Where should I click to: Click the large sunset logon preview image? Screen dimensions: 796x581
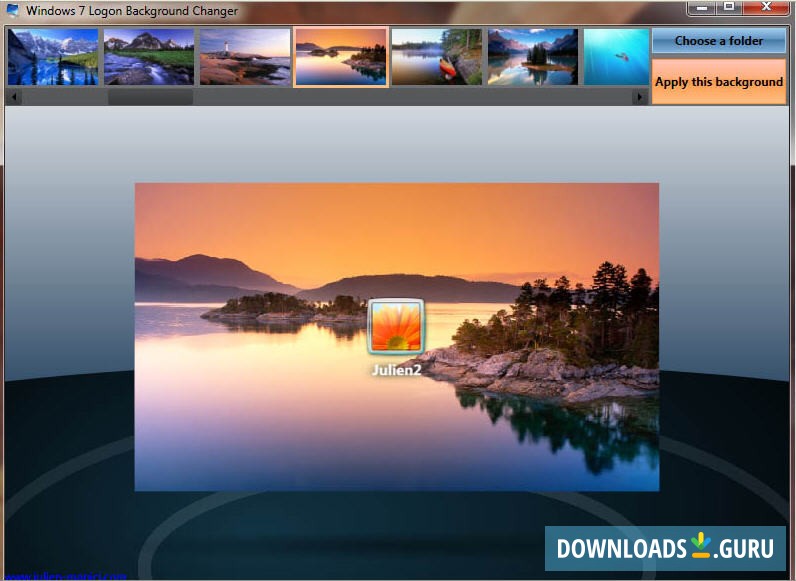[396, 337]
